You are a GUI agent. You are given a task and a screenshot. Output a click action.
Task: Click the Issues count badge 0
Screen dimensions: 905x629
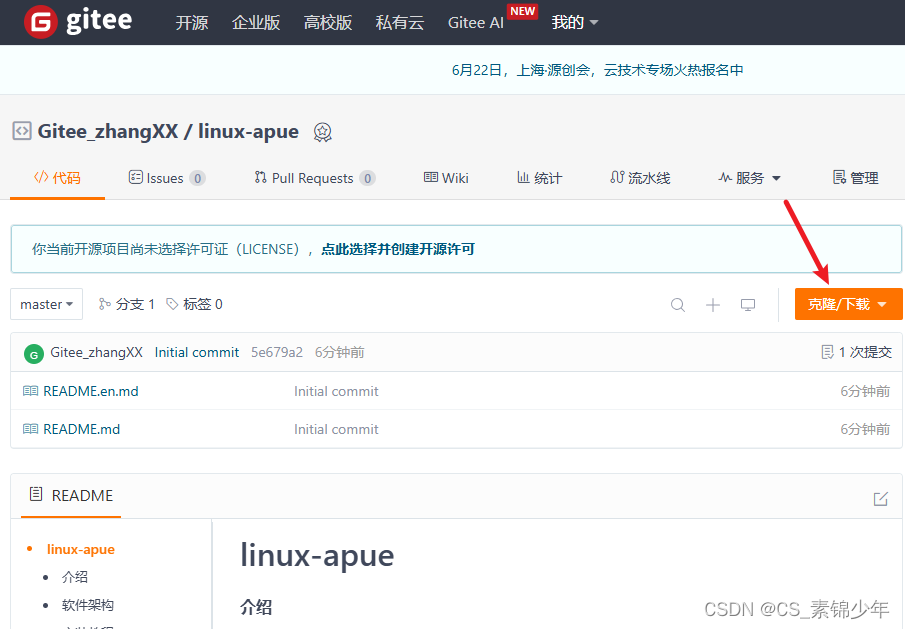(197, 178)
